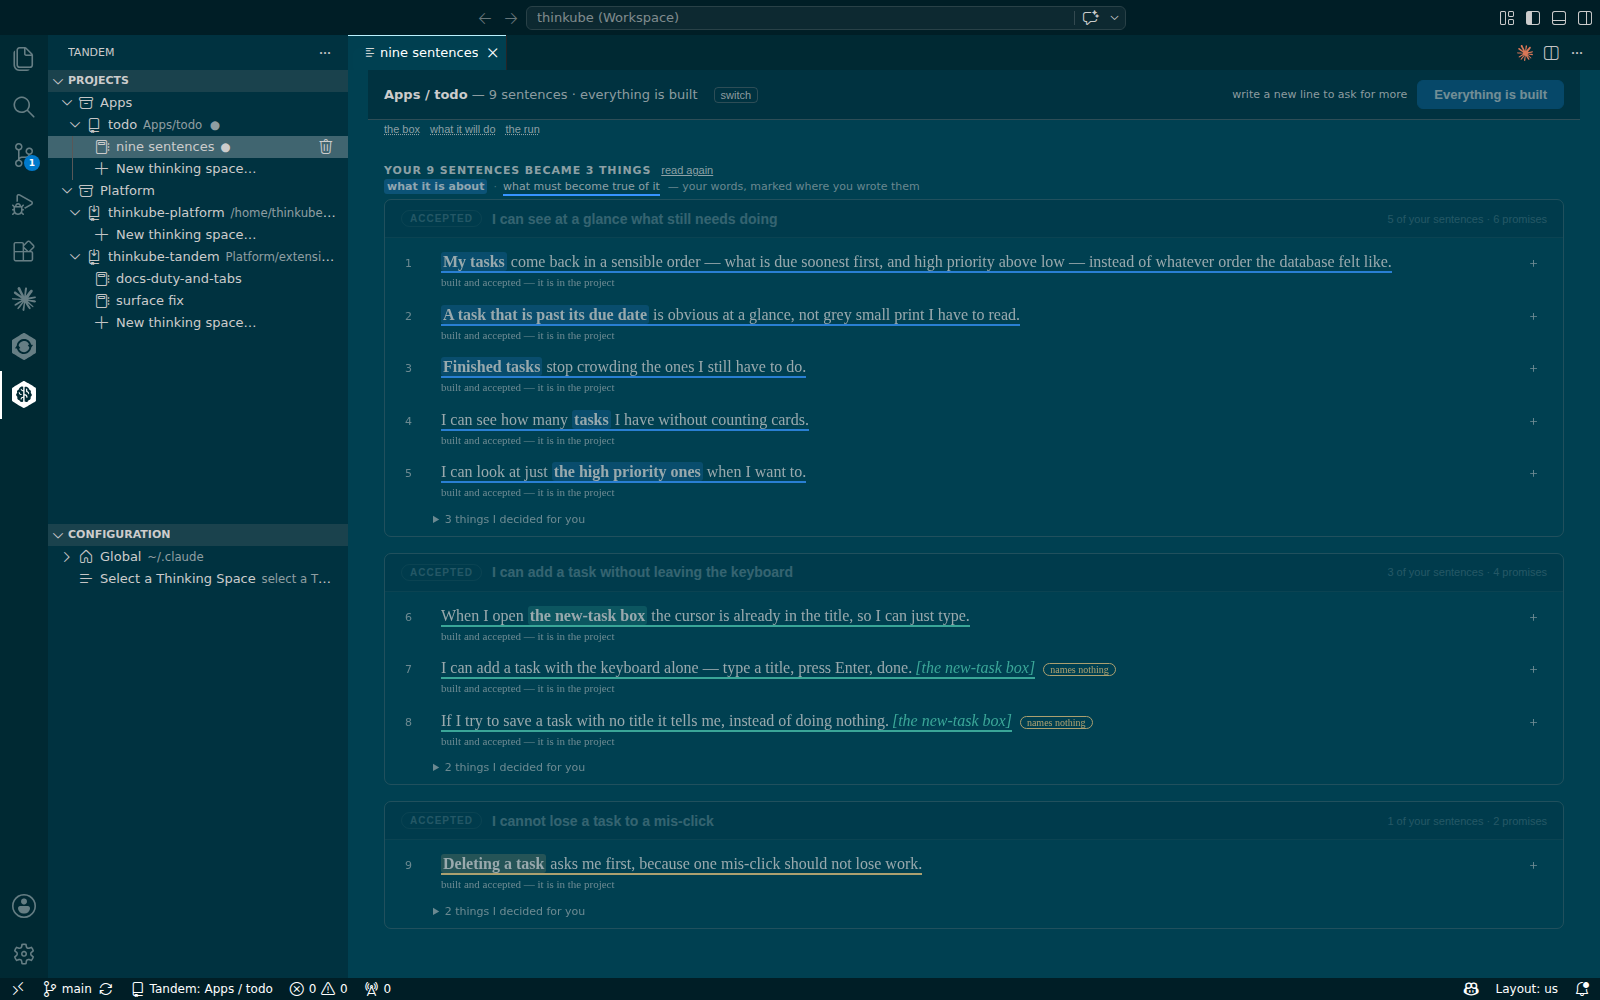Select the nine sentences editor tab
The width and height of the screenshot is (1600, 1000).
click(x=429, y=53)
